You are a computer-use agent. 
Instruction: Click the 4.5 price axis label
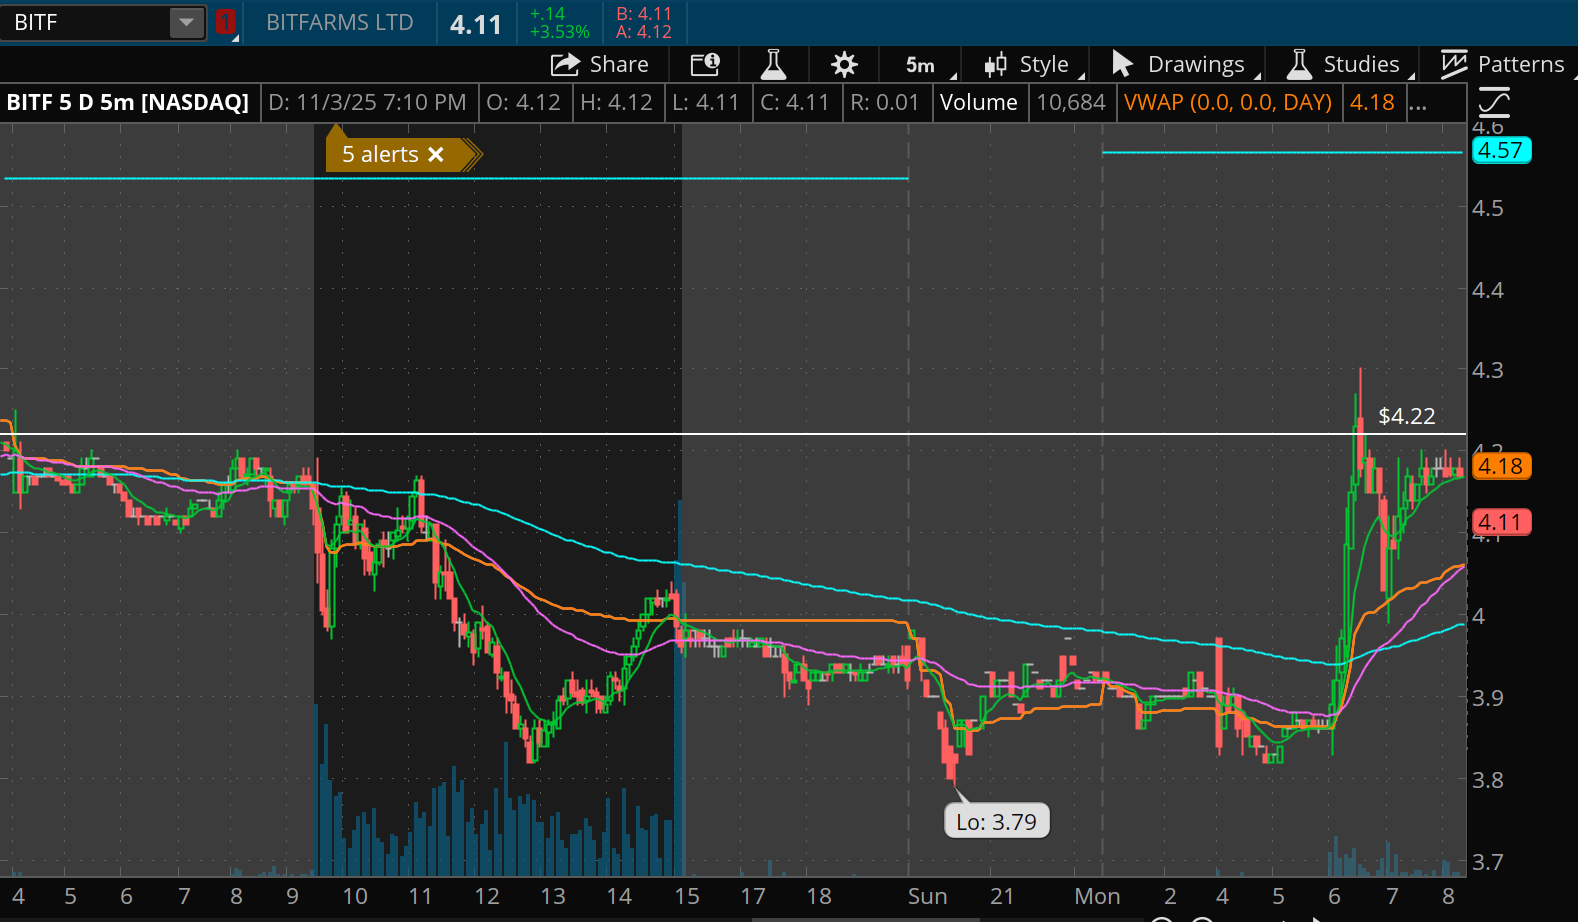click(x=1488, y=208)
